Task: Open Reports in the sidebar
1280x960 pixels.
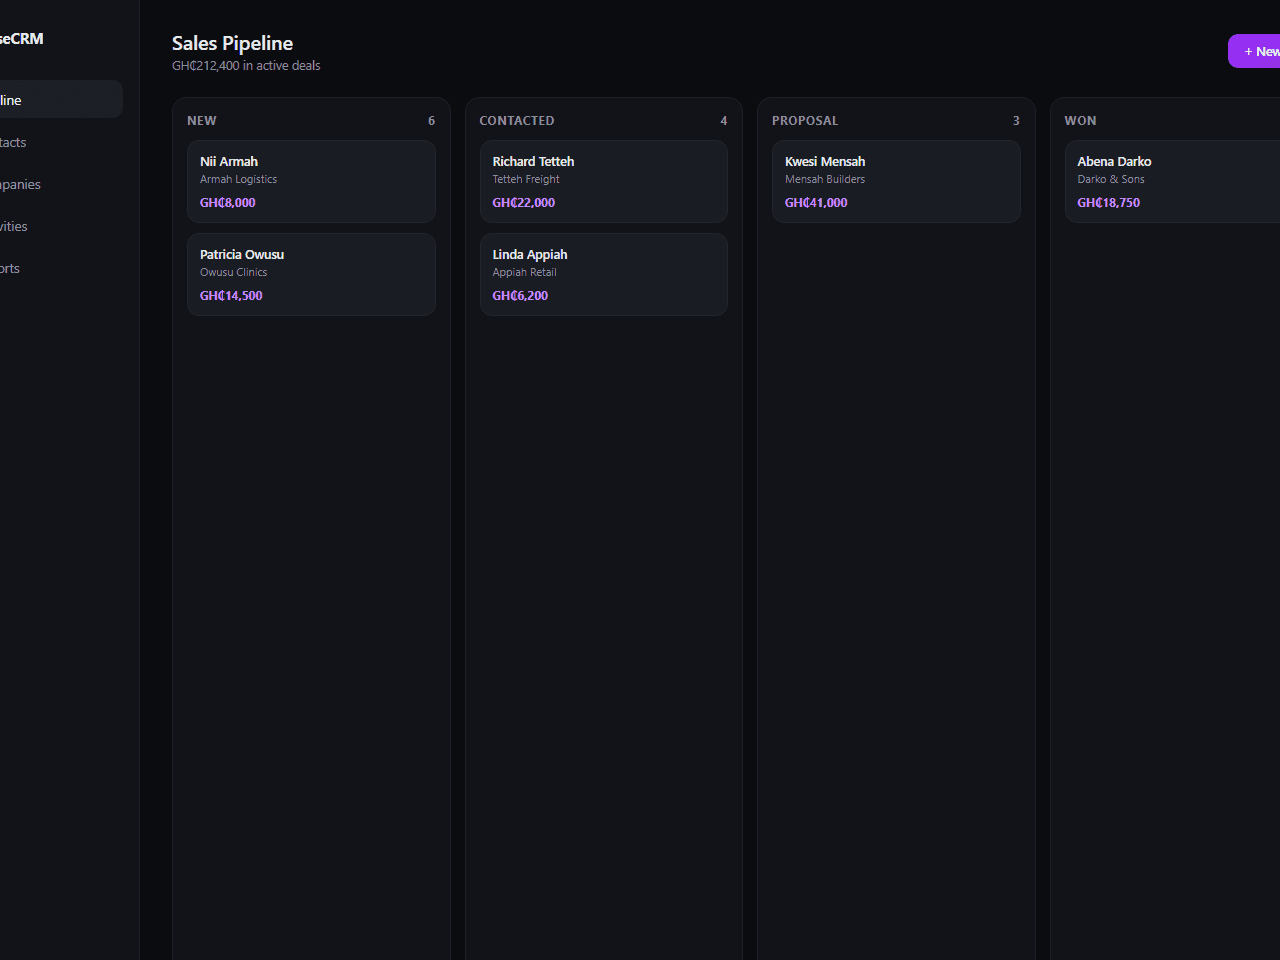Action: click(x=61, y=268)
